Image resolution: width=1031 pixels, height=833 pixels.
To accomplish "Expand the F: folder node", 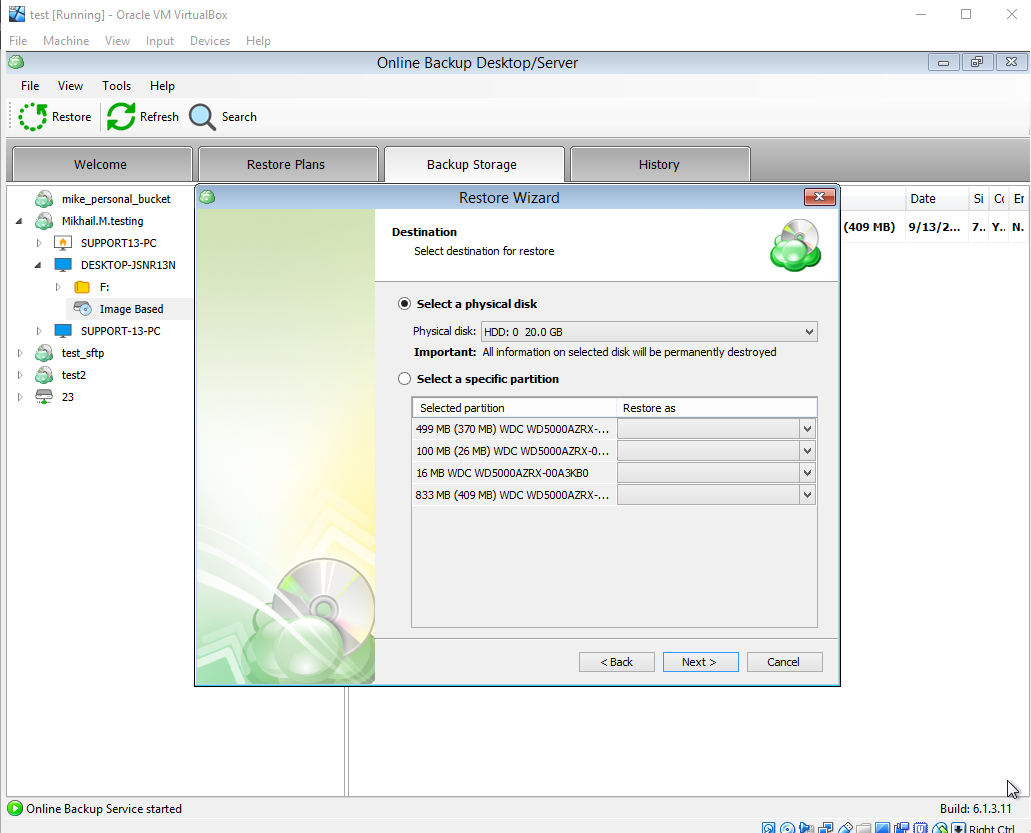I will point(58,287).
